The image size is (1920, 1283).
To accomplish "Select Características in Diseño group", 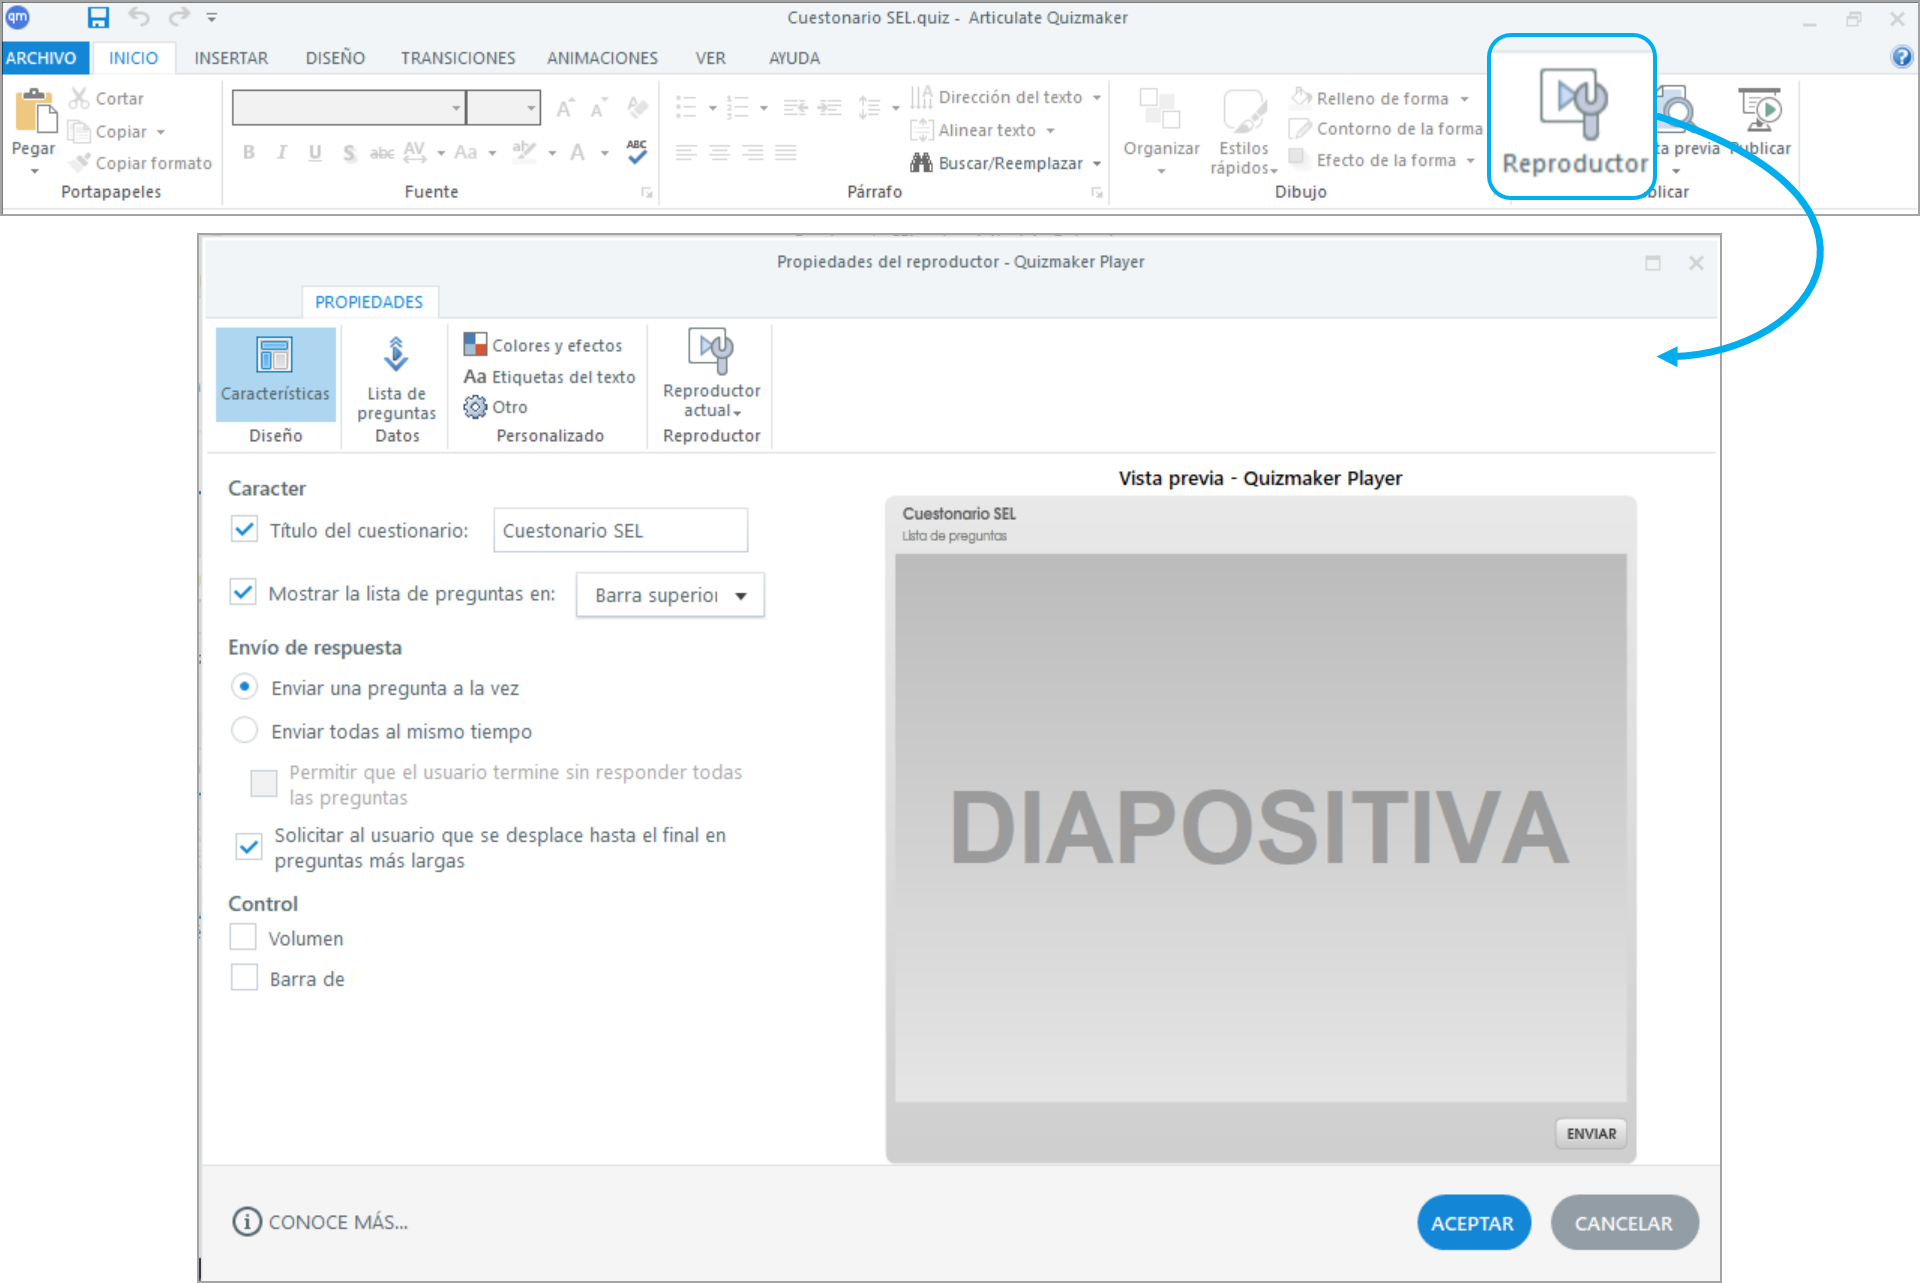I will 275,374.
